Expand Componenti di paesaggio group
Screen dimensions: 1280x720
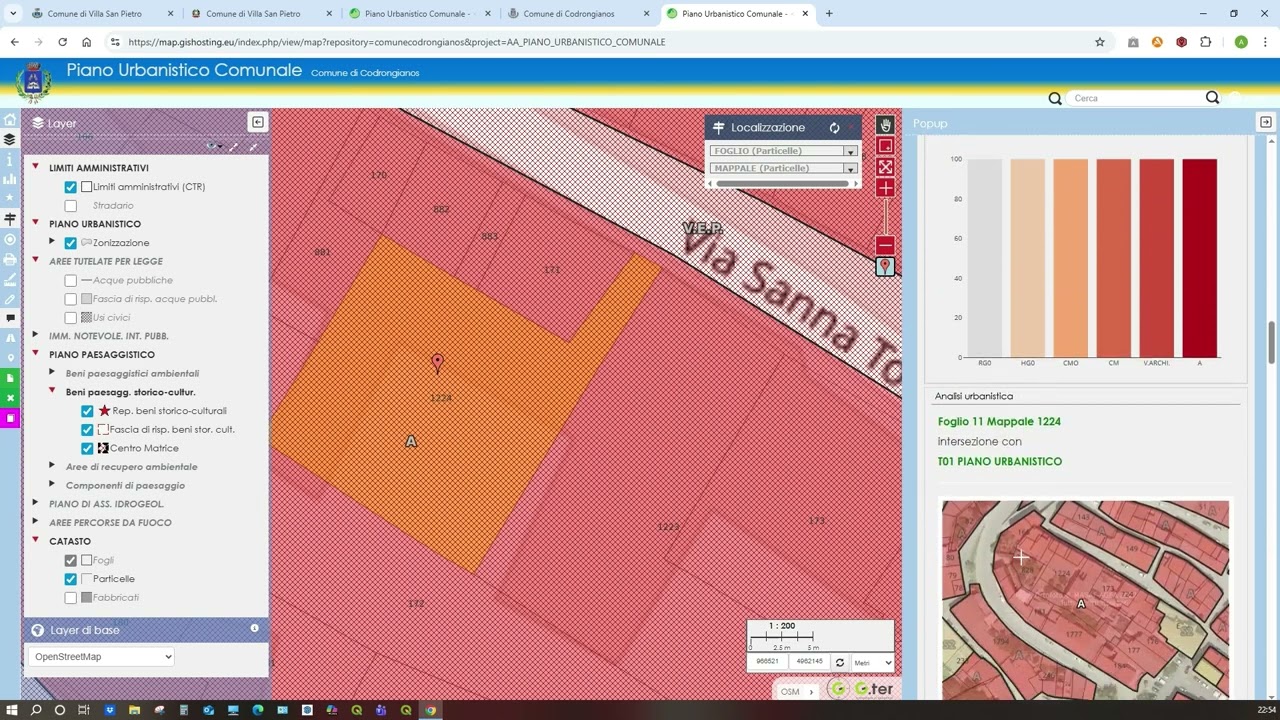(x=52, y=485)
